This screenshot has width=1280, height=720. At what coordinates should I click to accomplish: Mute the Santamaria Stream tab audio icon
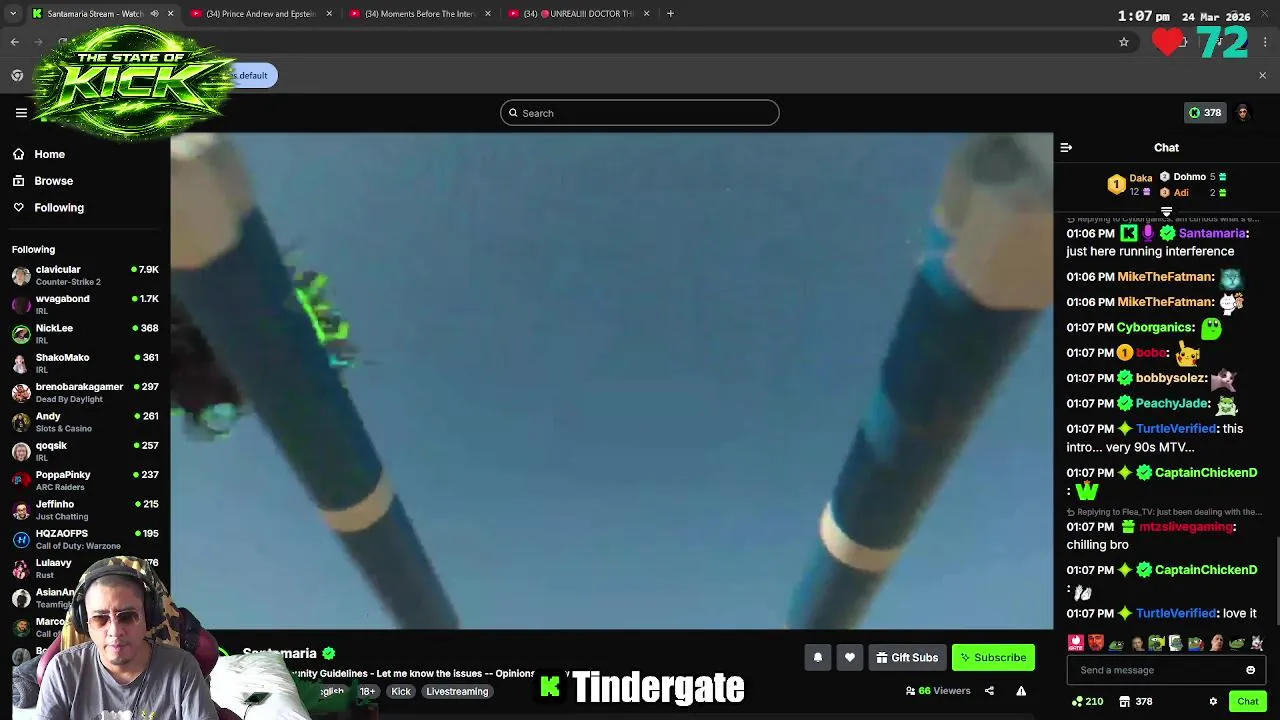(x=154, y=14)
